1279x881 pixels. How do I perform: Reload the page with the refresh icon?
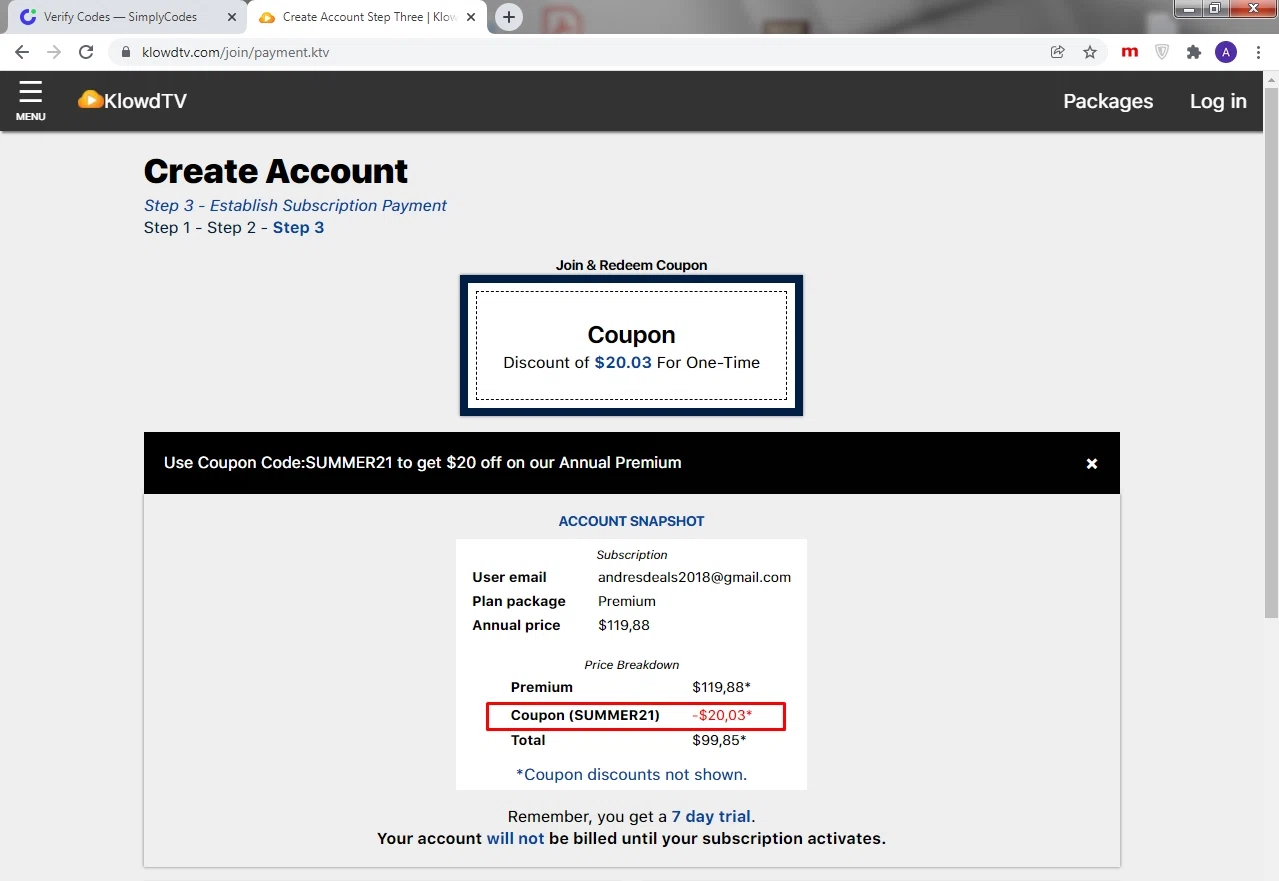(x=86, y=52)
